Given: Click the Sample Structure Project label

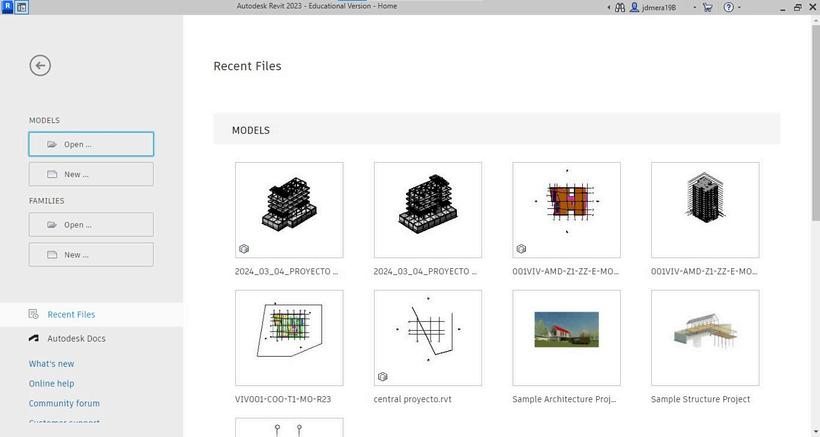Looking at the screenshot, I should (700, 399).
